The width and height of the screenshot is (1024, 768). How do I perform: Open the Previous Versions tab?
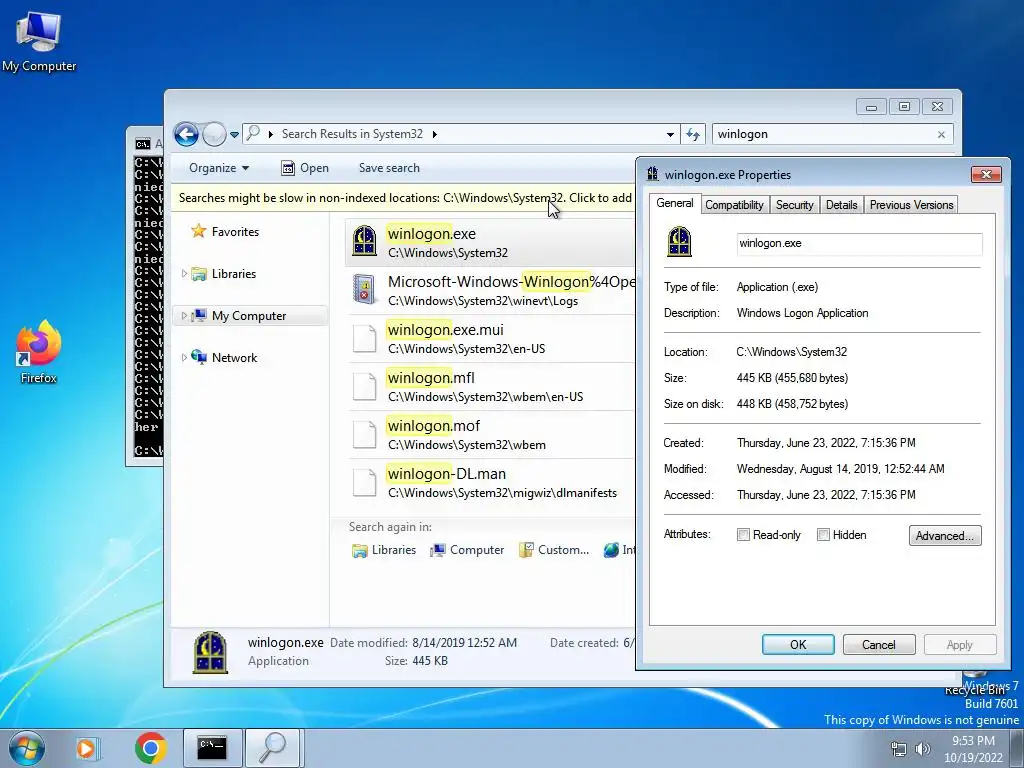[x=911, y=205]
